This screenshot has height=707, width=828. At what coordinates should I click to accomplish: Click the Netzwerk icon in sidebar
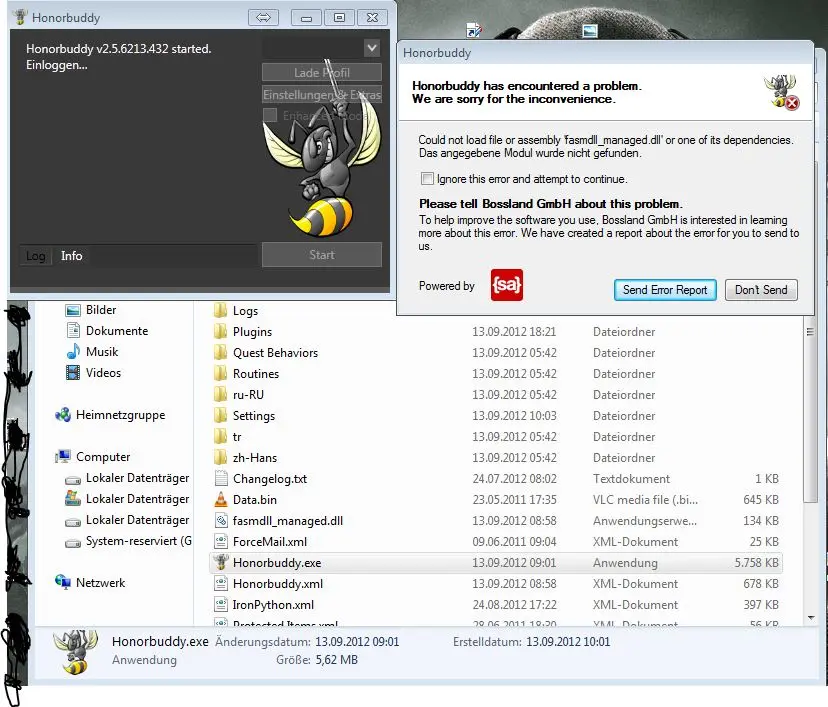coord(63,582)
